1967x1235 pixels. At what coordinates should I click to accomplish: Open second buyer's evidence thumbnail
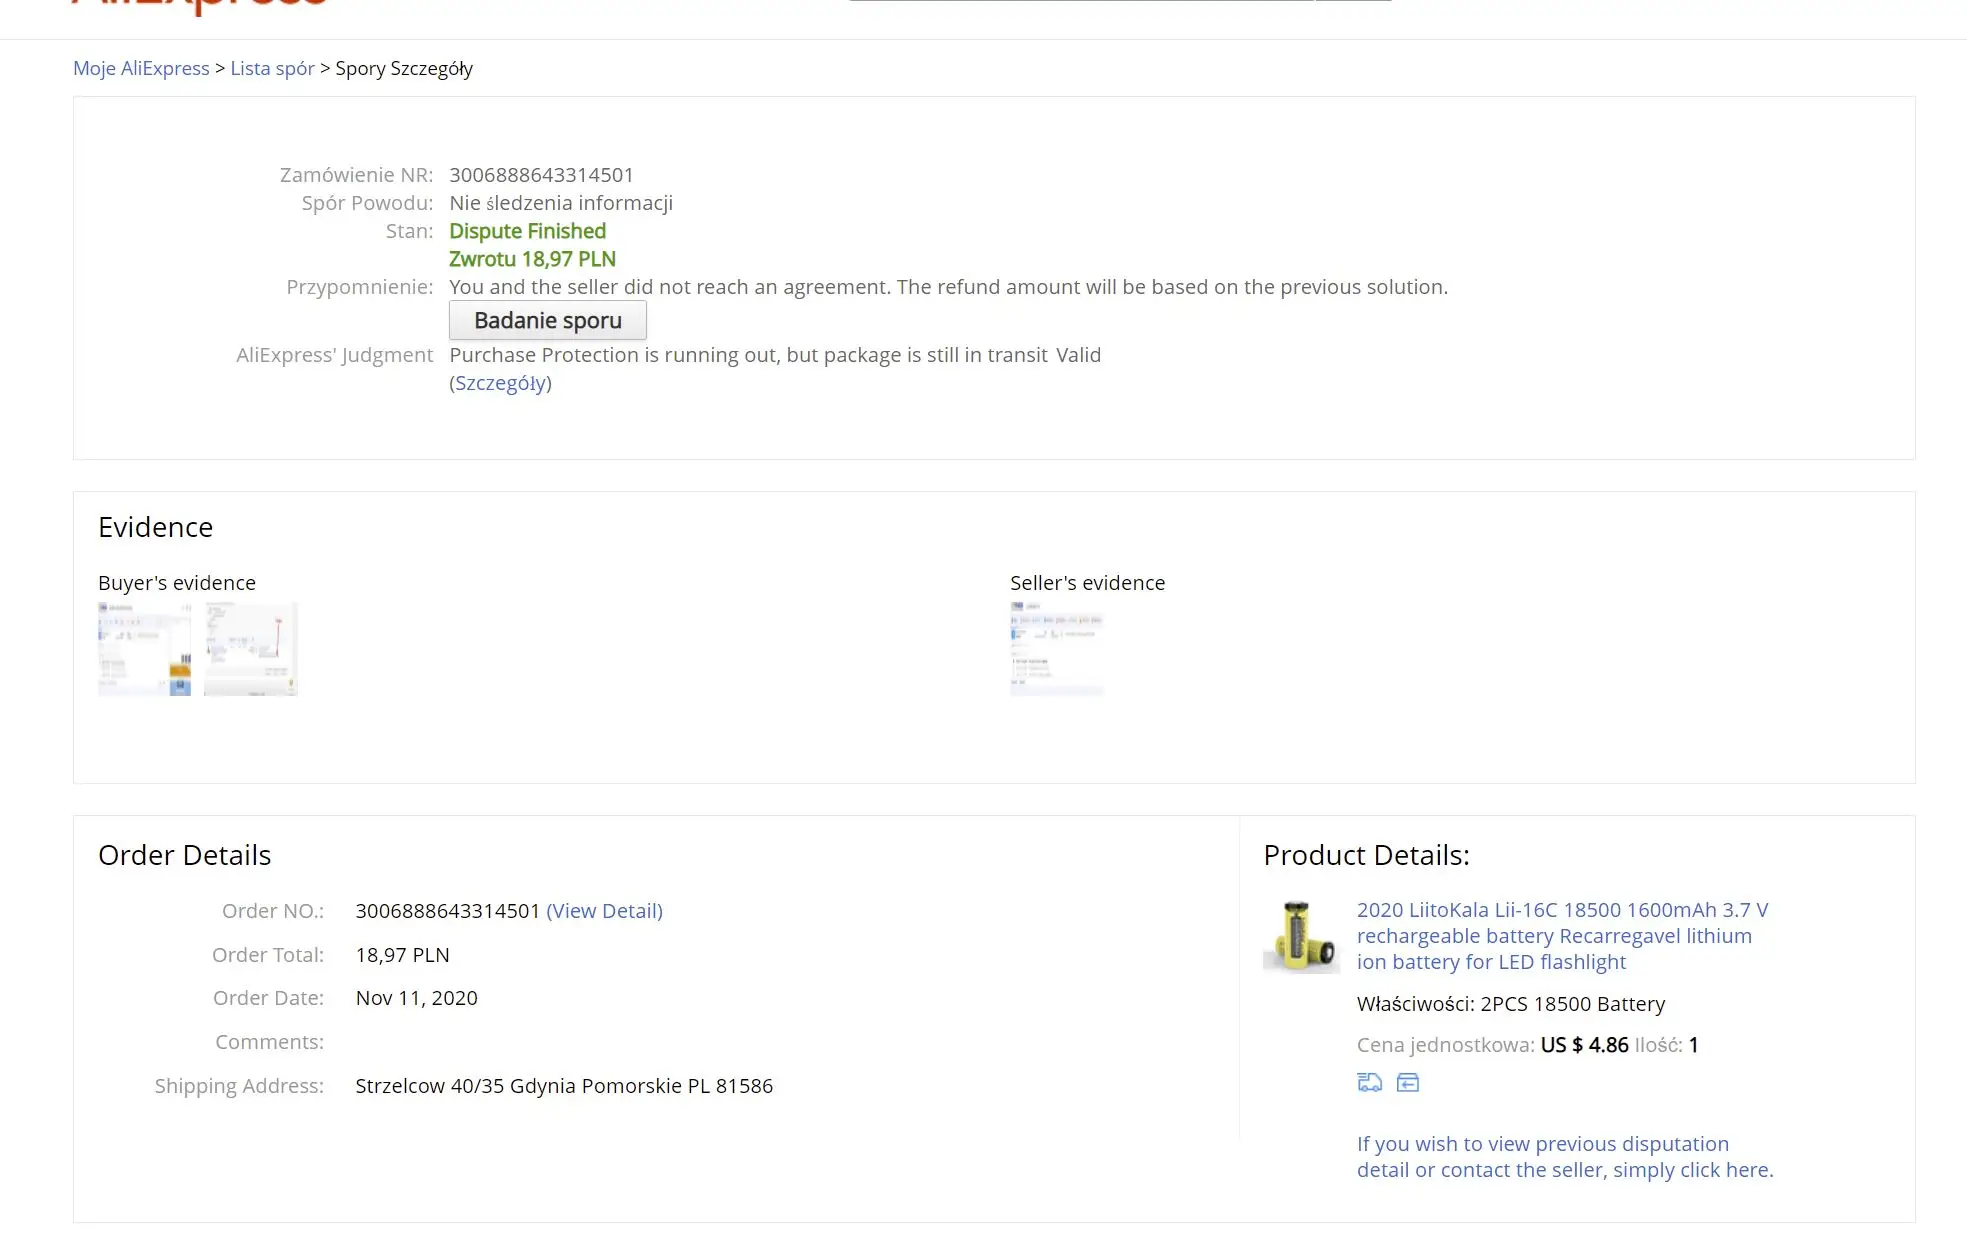250,648
